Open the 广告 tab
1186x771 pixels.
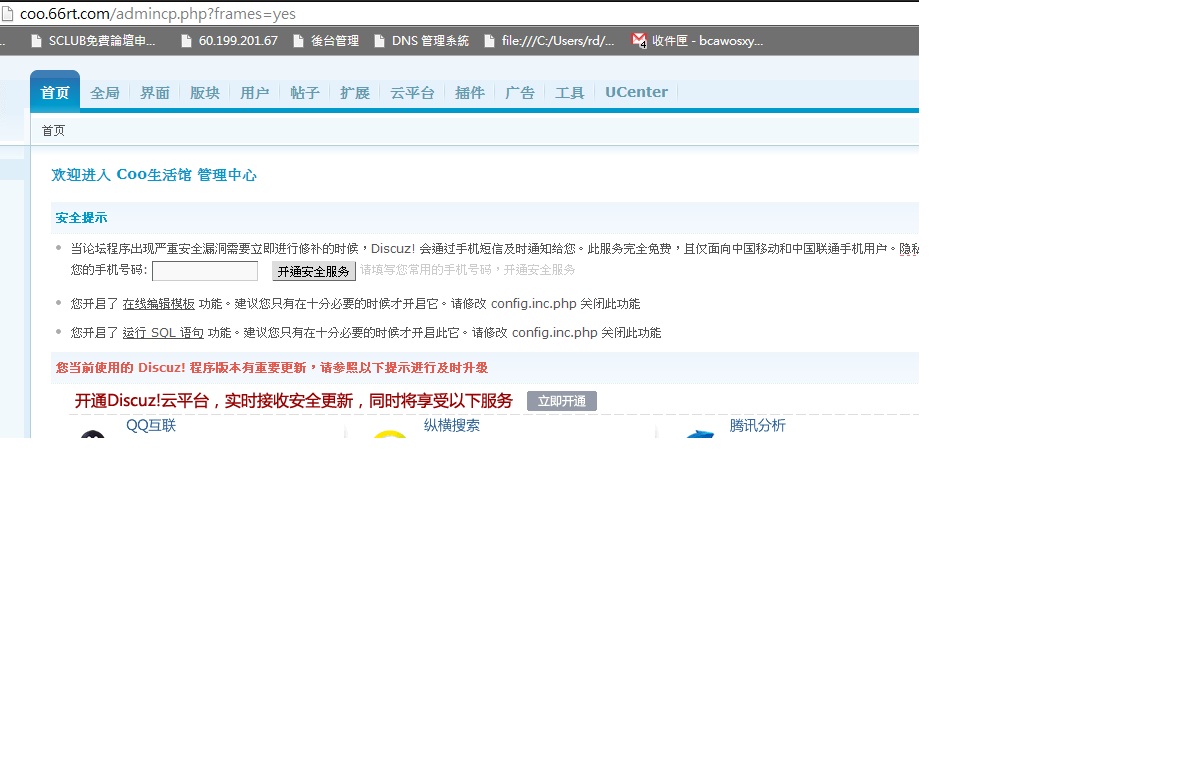520,92
